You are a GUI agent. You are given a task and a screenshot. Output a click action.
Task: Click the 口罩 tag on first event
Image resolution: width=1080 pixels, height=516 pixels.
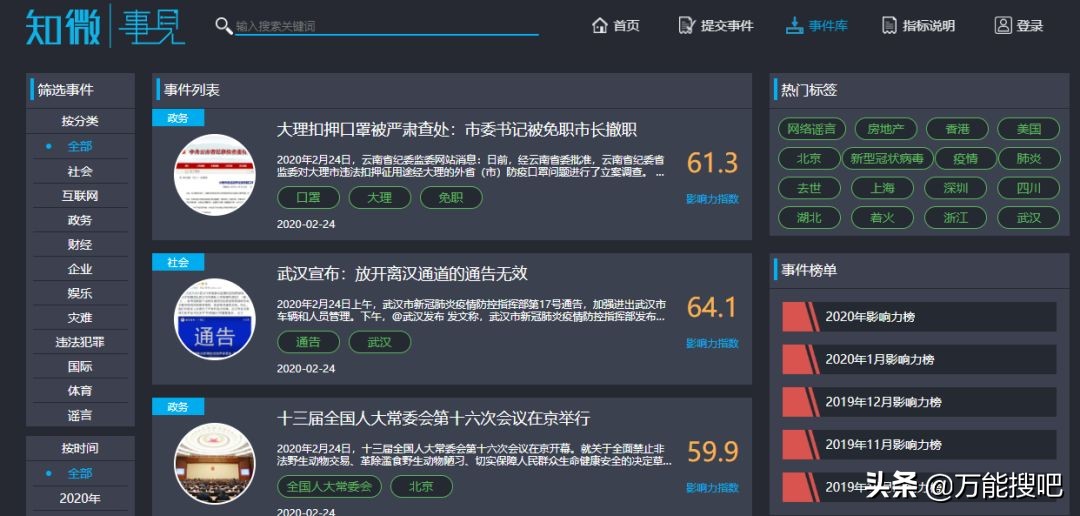309,198
